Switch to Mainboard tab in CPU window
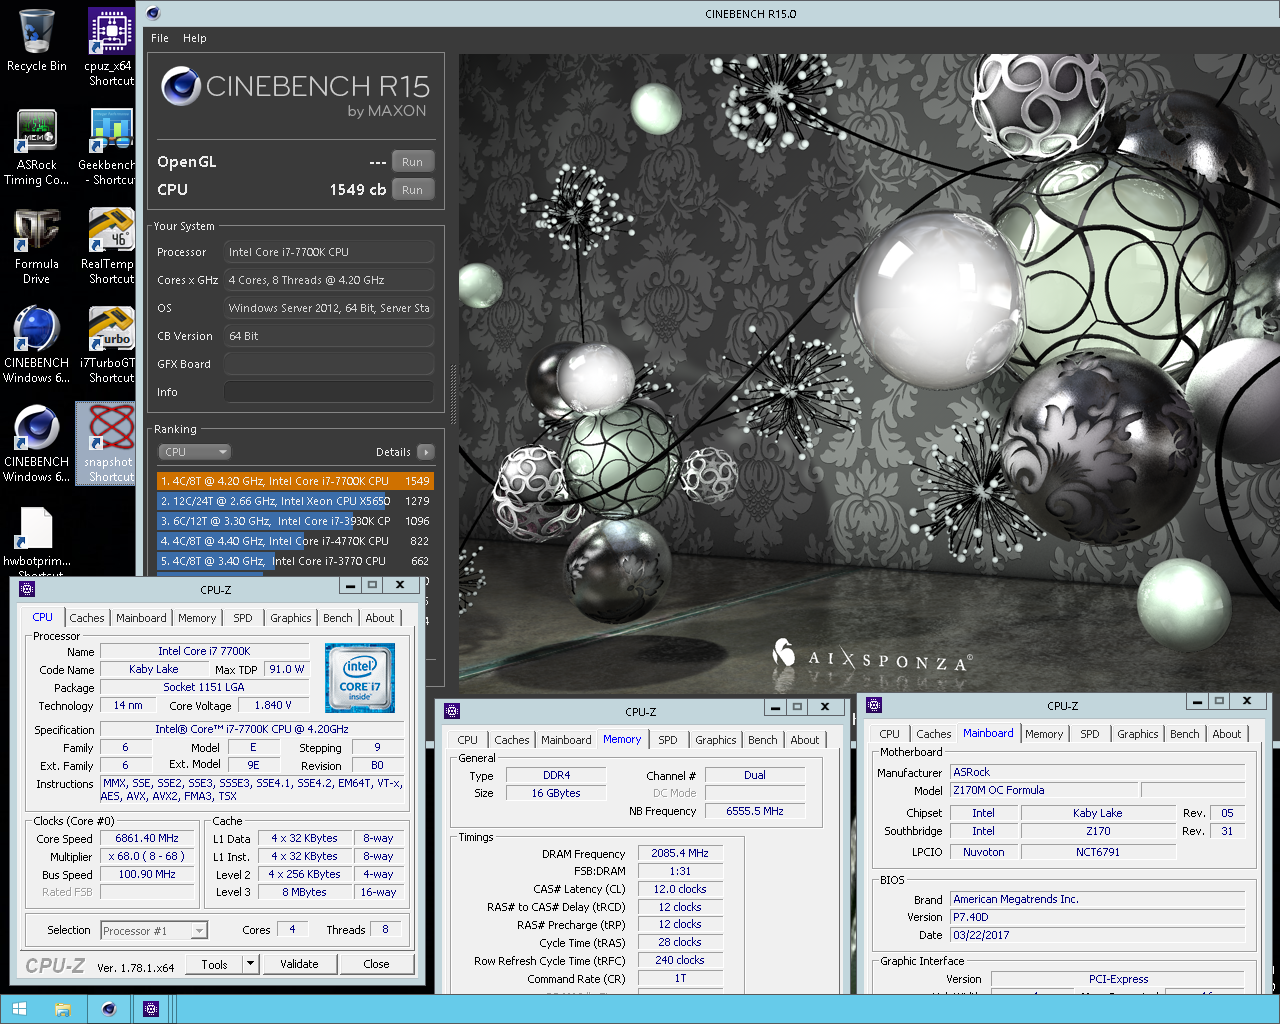 [x=141, y=618]
